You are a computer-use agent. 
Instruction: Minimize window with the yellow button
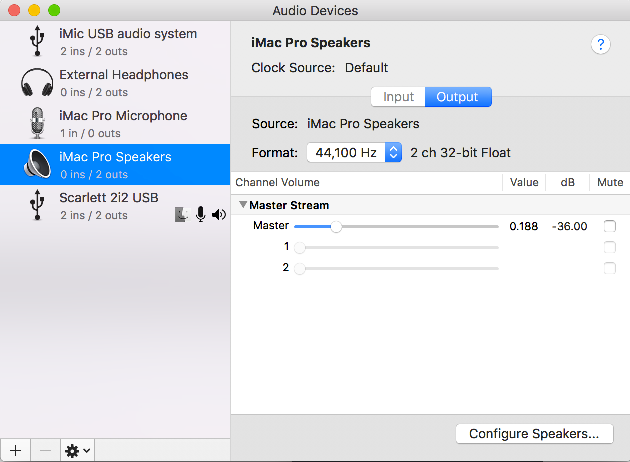point(34,10)
